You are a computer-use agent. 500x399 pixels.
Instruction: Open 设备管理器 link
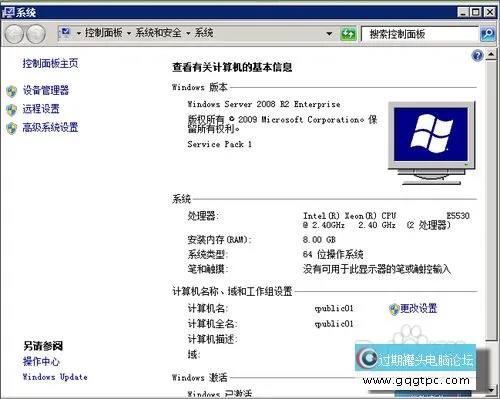click(x=46, y=90)
